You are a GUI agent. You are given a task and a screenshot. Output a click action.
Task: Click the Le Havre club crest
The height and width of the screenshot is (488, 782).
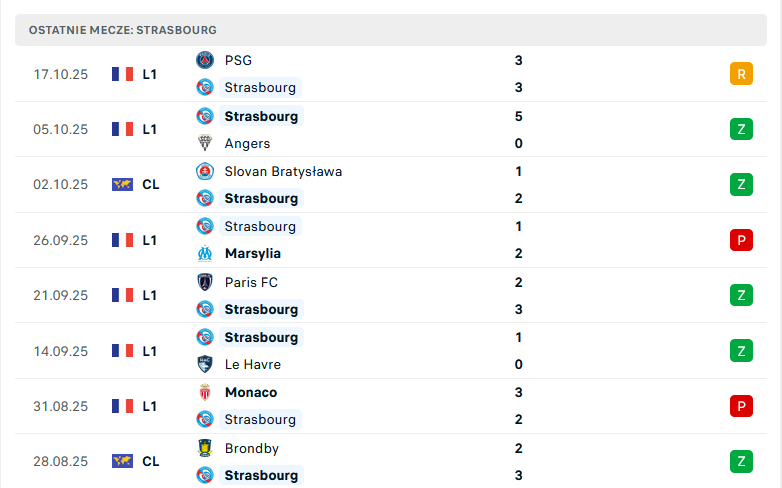[x=205, y=365]
